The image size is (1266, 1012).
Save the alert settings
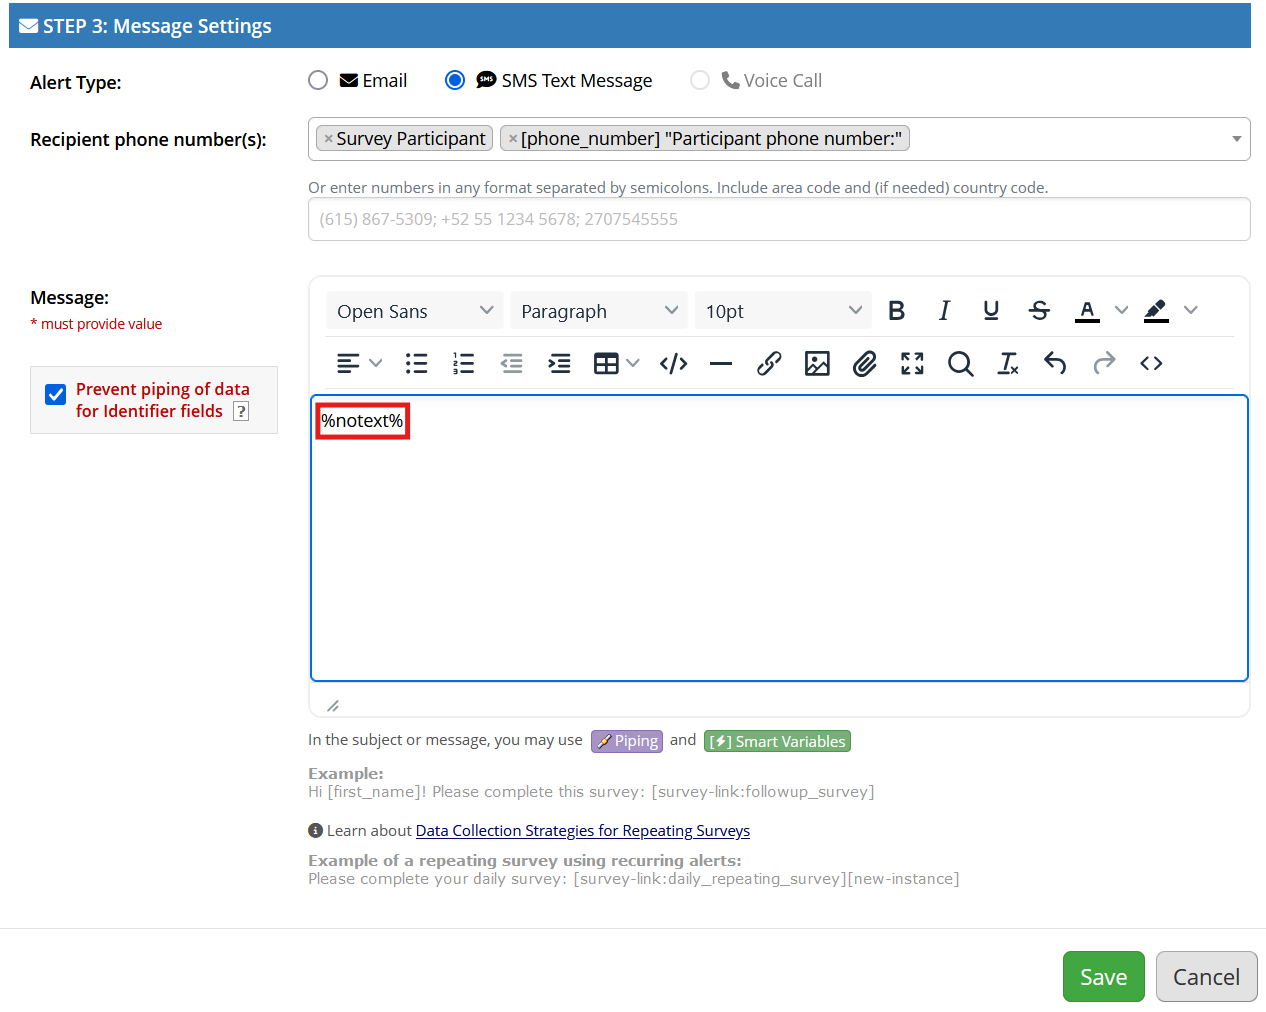point(1104,977)
